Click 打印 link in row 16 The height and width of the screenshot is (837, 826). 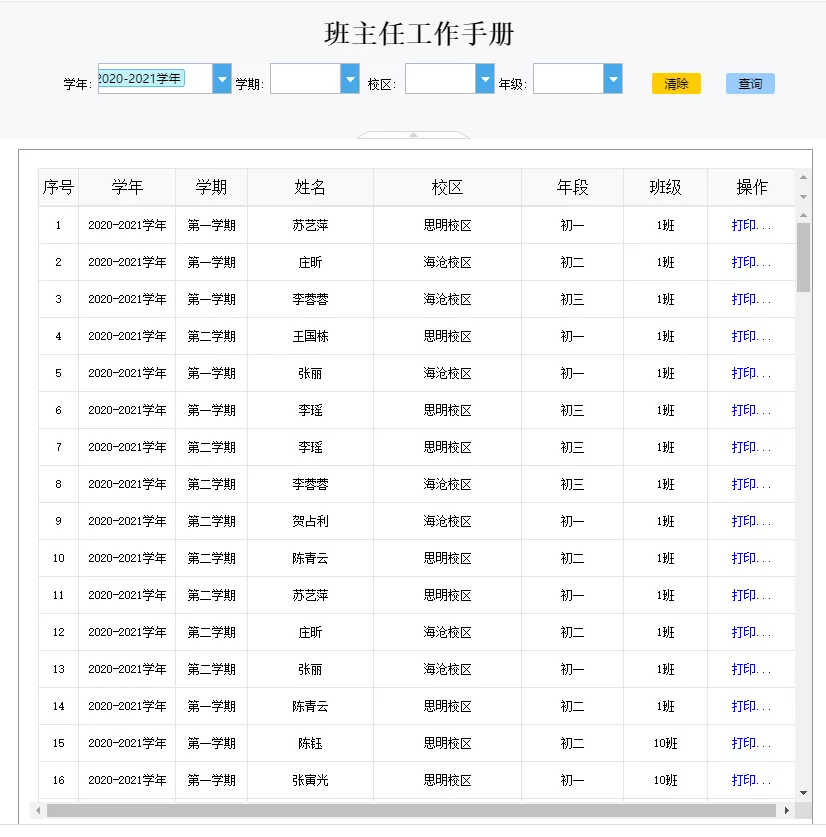tap(750, 780)
